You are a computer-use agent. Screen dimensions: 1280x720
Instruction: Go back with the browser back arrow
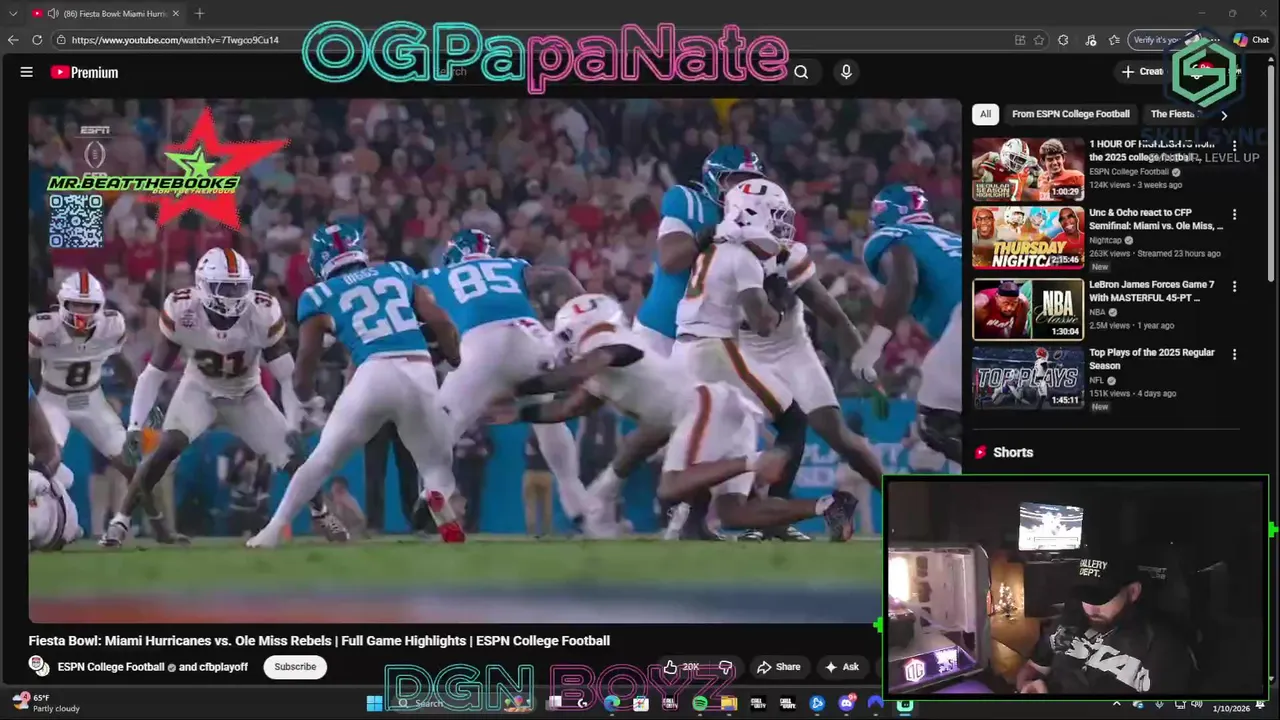point(13,40)
